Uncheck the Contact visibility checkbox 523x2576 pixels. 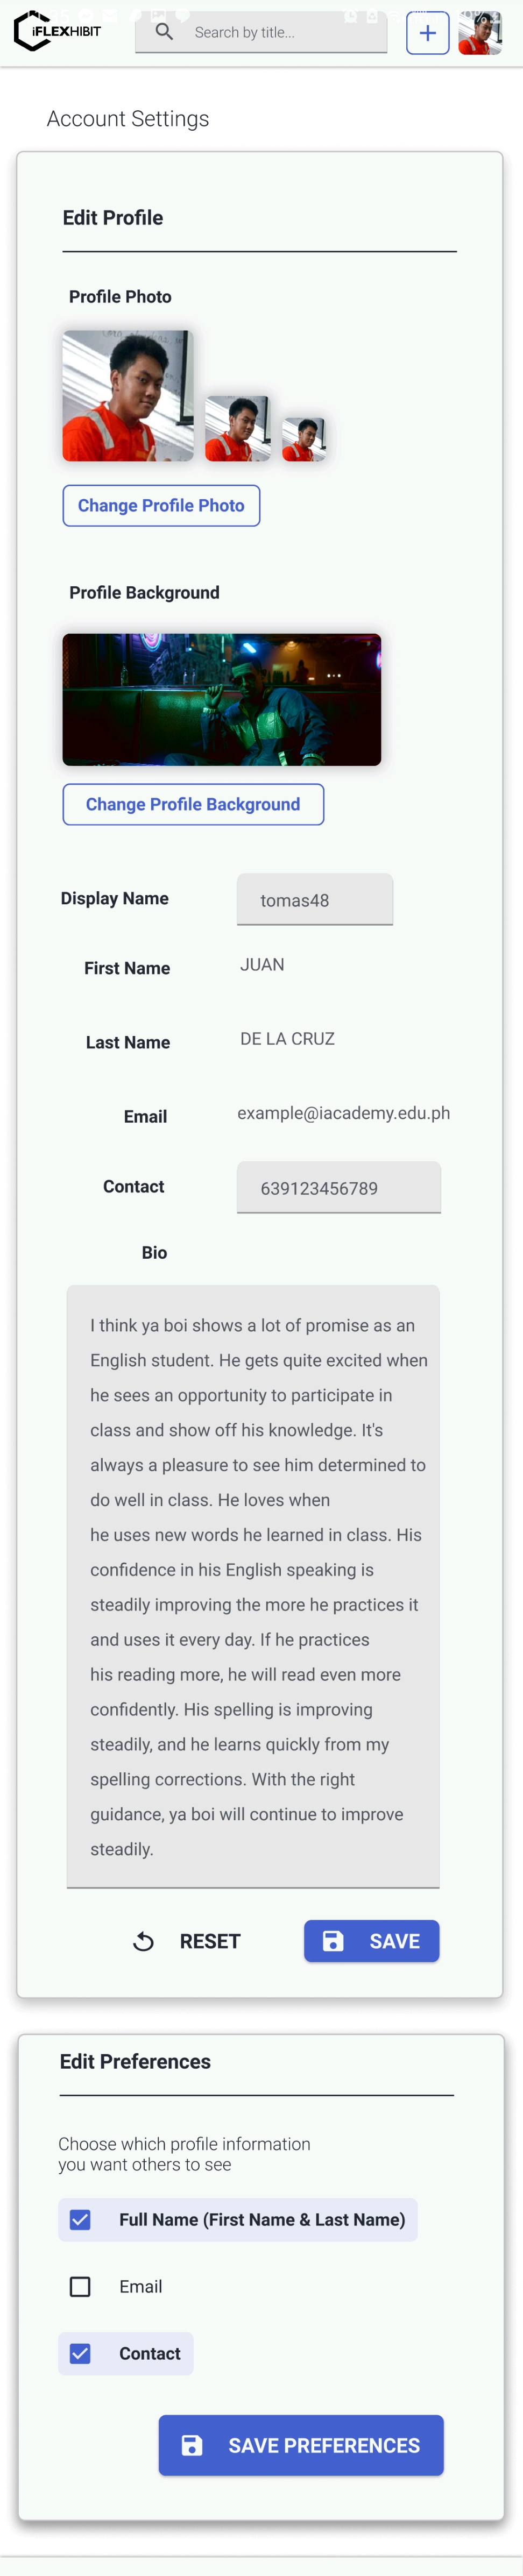80,2353
